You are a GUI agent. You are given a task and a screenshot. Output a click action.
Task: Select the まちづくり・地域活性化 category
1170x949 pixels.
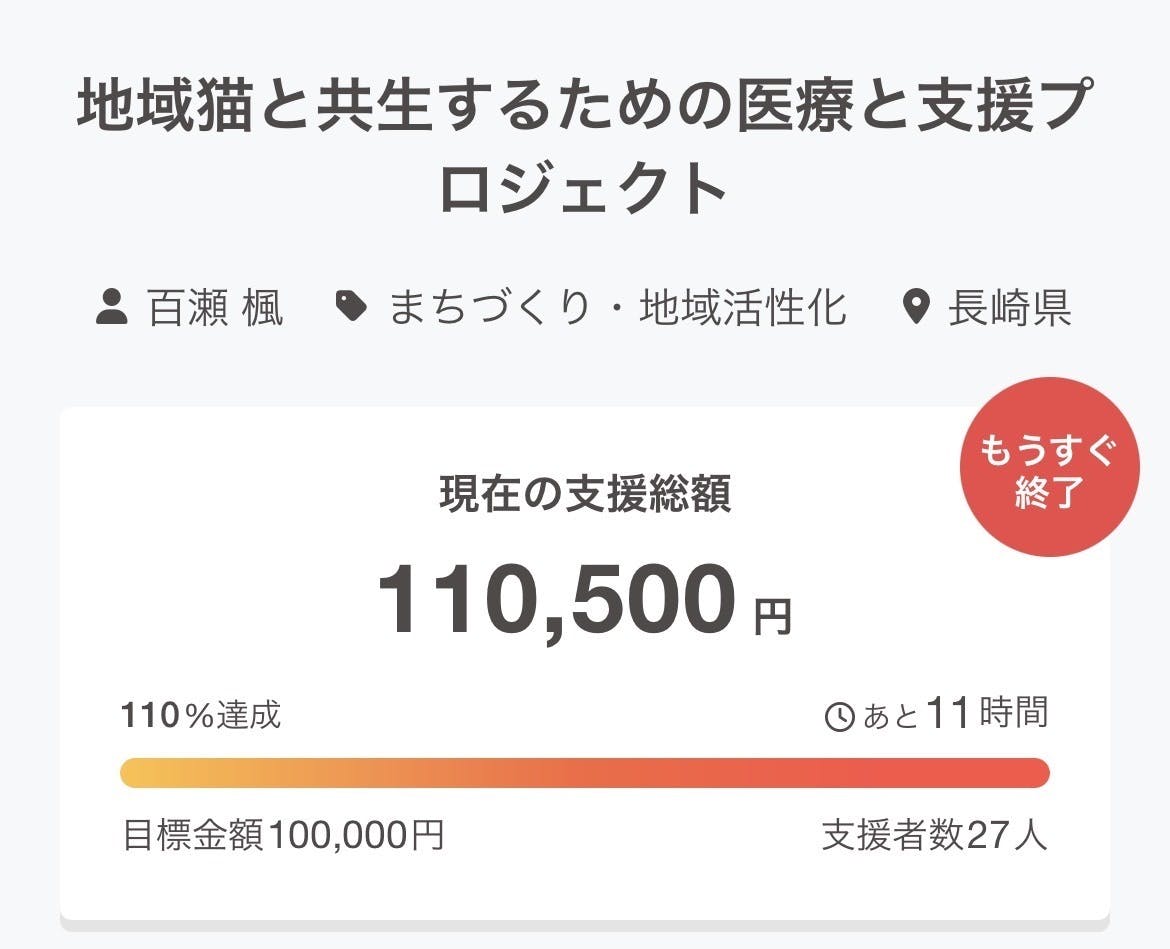pyautogui.click(x=617, y=307)
